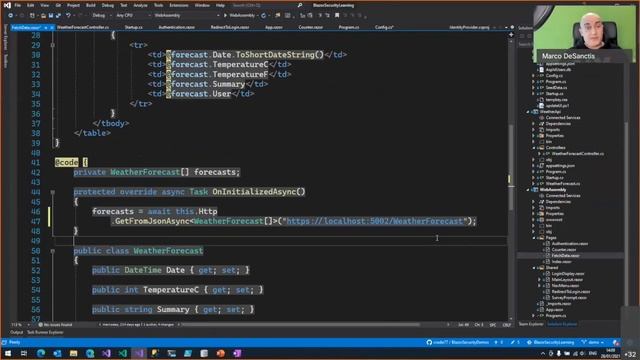Open the WebAssembly startup project dropdown

pyautogui.click(x=186, y=16)
